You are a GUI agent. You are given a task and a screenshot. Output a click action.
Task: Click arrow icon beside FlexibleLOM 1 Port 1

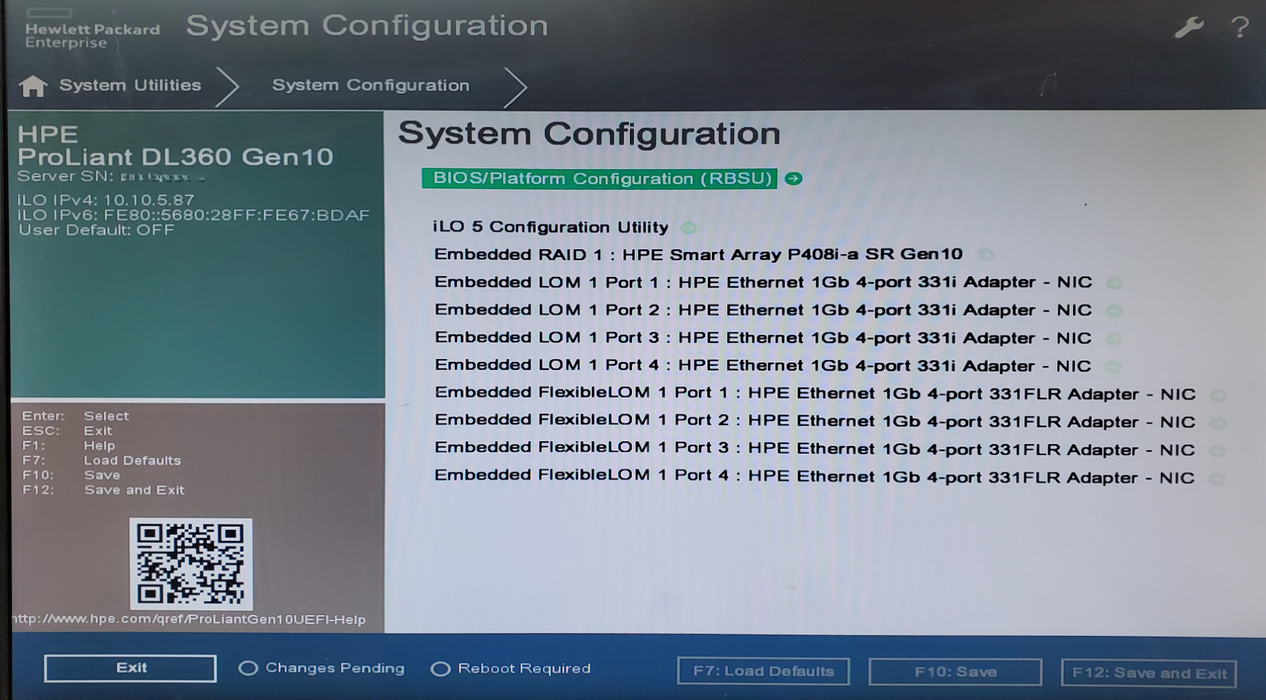click(x=1217, y=395)
